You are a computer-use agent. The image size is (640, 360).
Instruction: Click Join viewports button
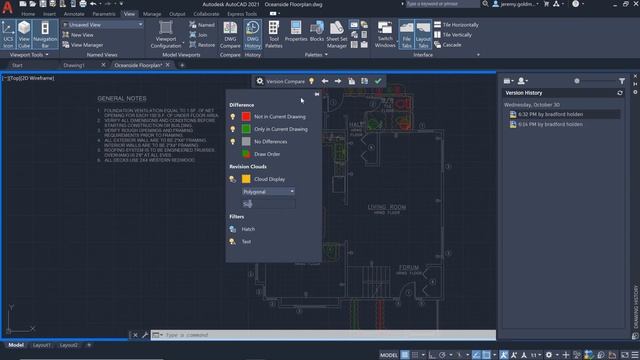point(198,35)
